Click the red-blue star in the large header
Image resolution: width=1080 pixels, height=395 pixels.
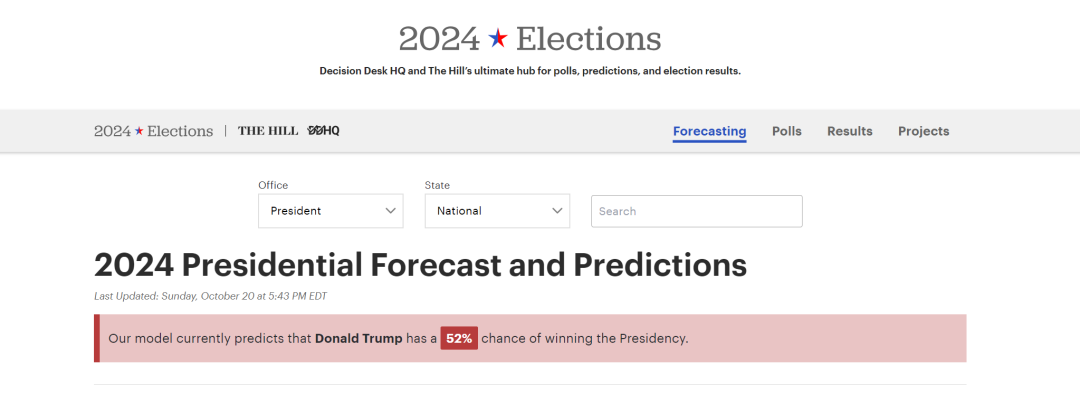point(497,38)
